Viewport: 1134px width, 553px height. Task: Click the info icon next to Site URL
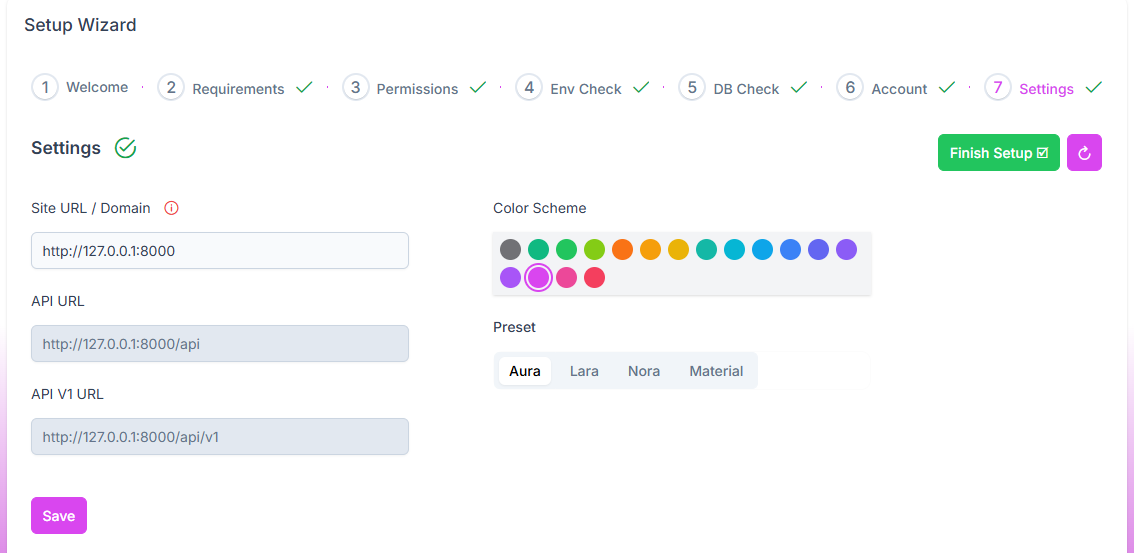[x=171, y=208]
